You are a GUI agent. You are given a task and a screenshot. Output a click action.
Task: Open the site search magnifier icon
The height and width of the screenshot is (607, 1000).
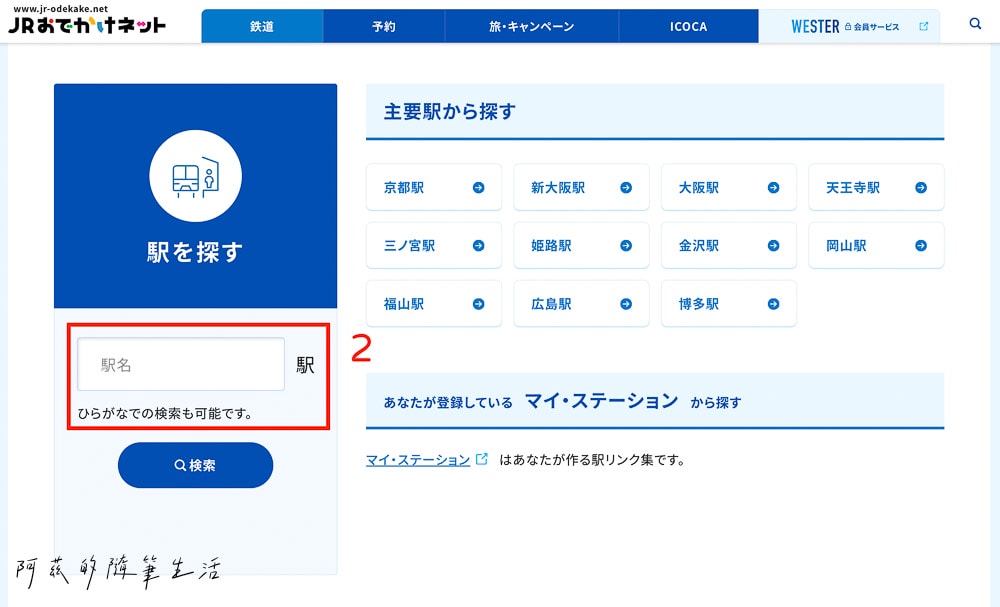tap(975, 24)
